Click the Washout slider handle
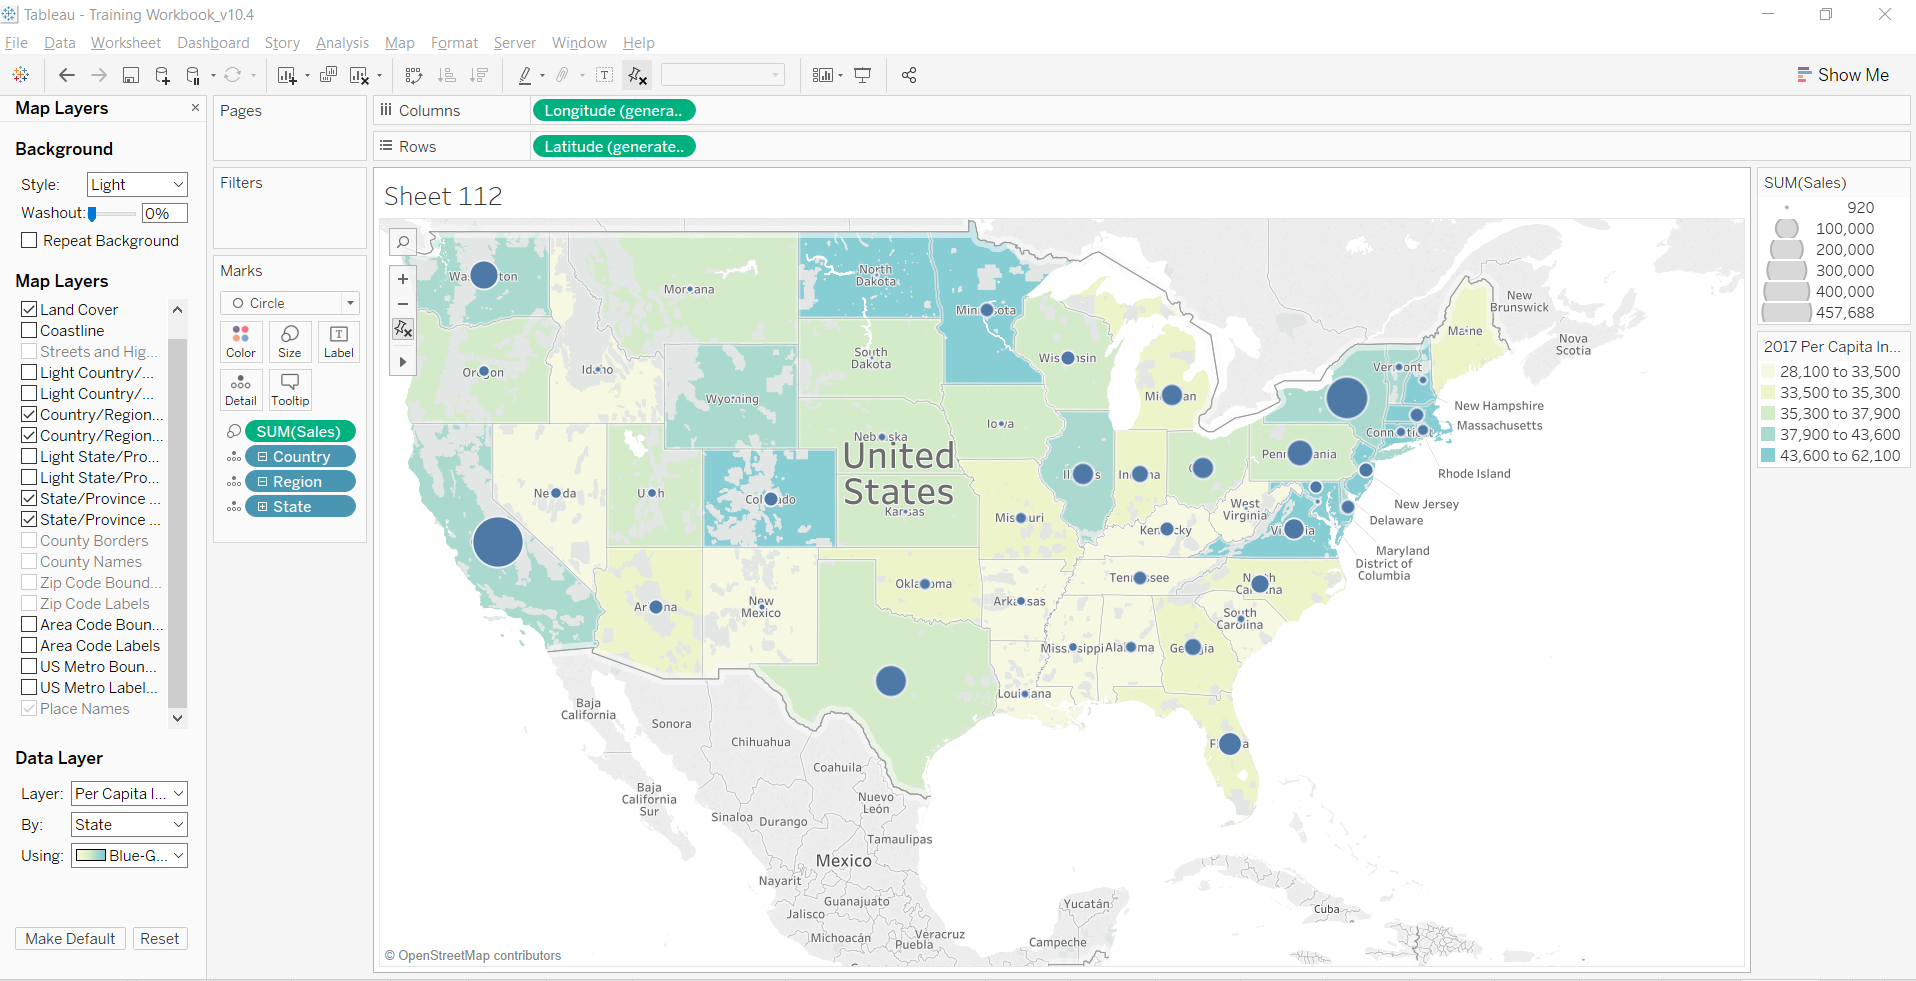 coord(92,213)
